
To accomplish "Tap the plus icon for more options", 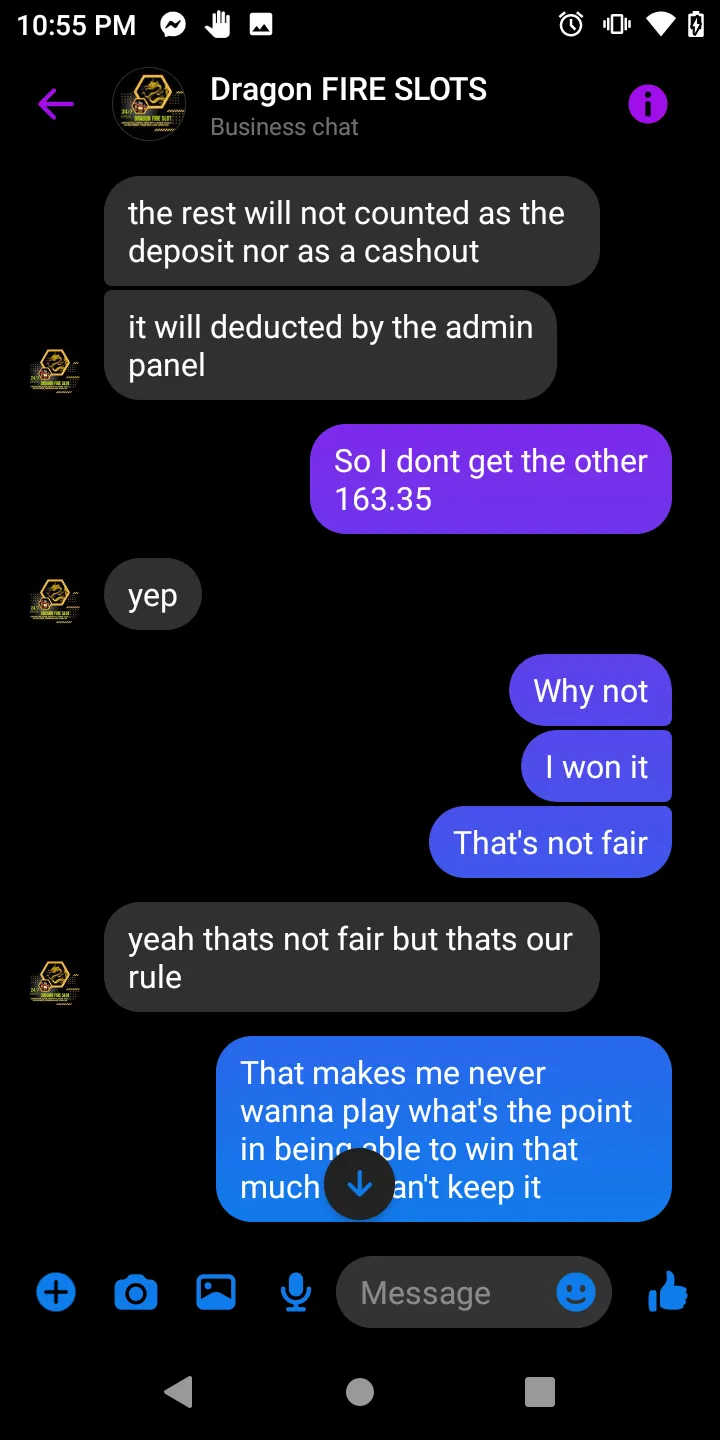I will point(56,1293).
